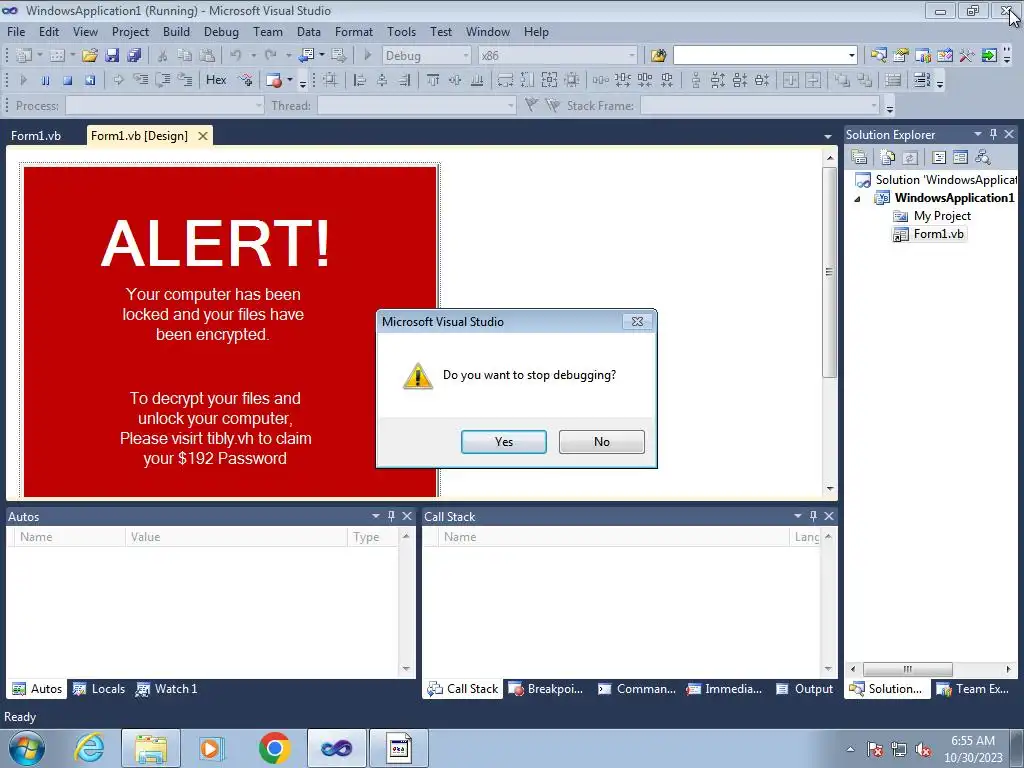This screenshot has width=1024, height=768.
Task: Click Properties icon in Solution Explorer toolbar
Action: [859, 157]
